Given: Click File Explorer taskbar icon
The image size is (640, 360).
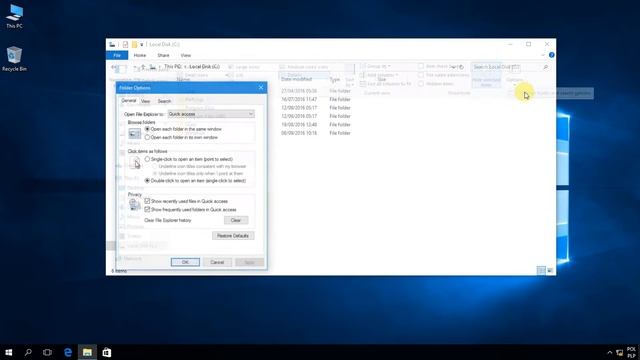Looking at the screenshot, I should click(87, 352).
